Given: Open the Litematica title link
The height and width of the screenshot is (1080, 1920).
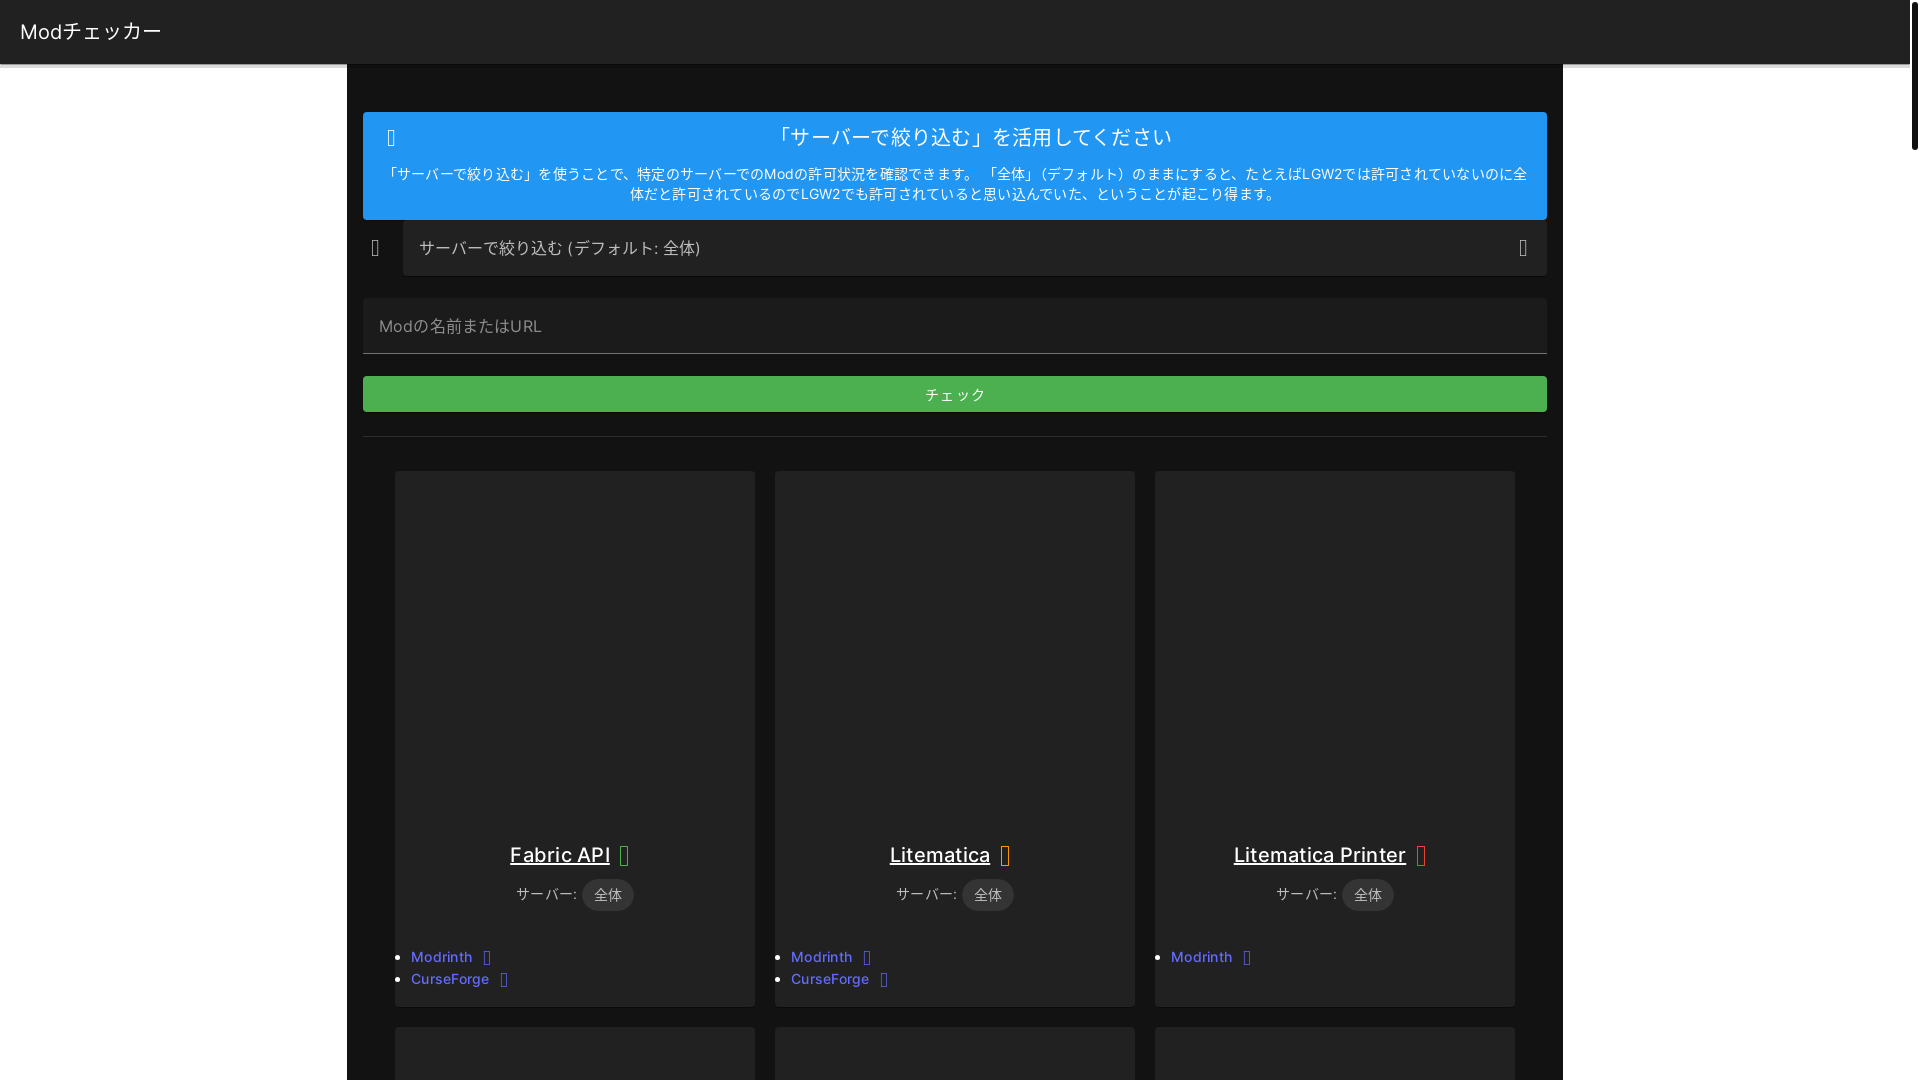Looking at the screenshot, I should point(940,855).
